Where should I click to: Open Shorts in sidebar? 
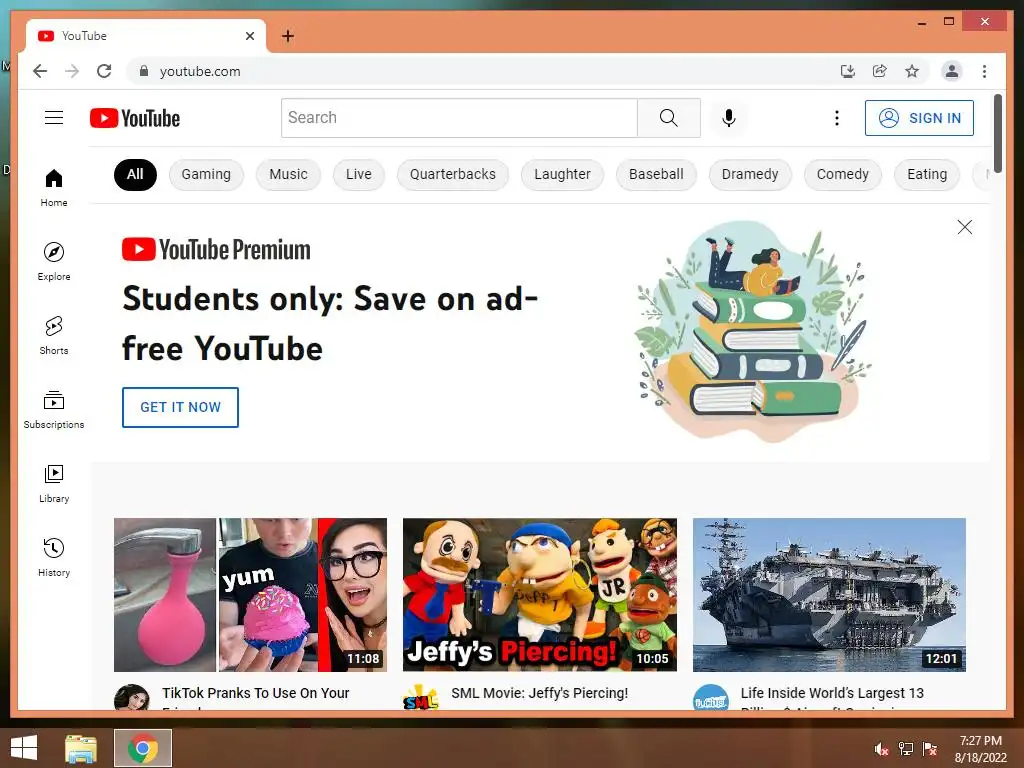click(54, 336)
